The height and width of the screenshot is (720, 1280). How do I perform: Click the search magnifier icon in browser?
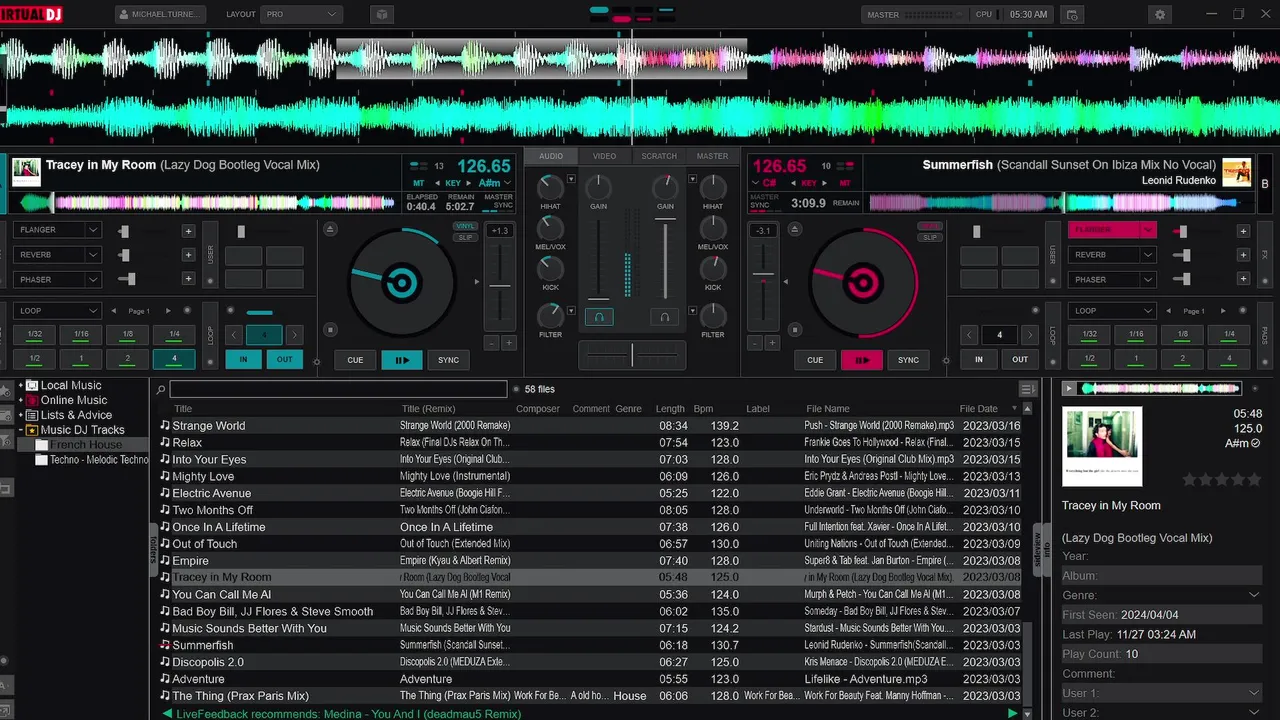tap(161, 390)
